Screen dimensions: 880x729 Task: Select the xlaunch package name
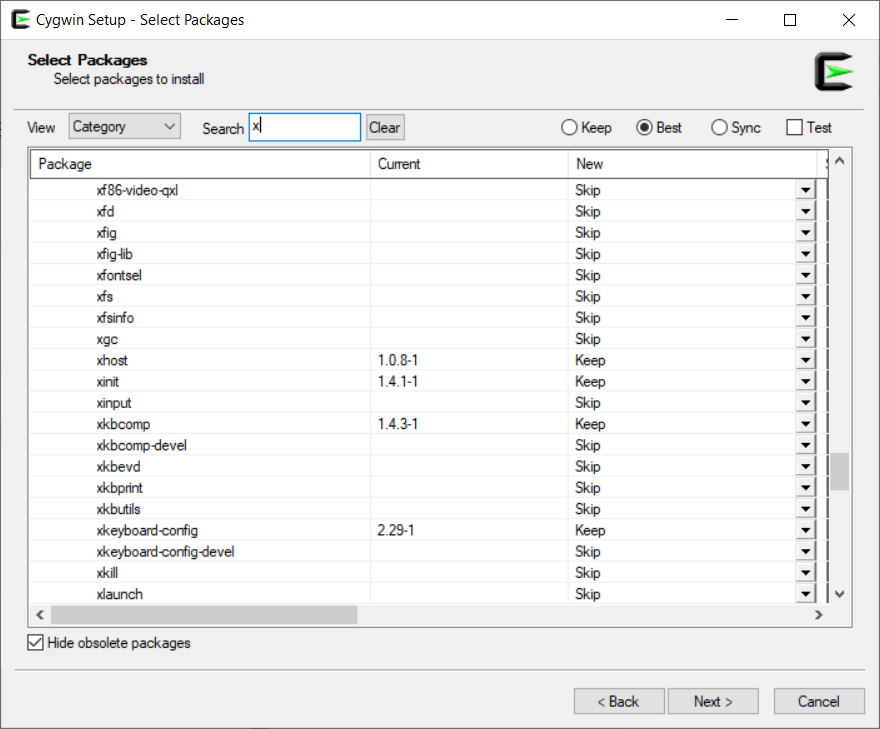click(120, 594)
